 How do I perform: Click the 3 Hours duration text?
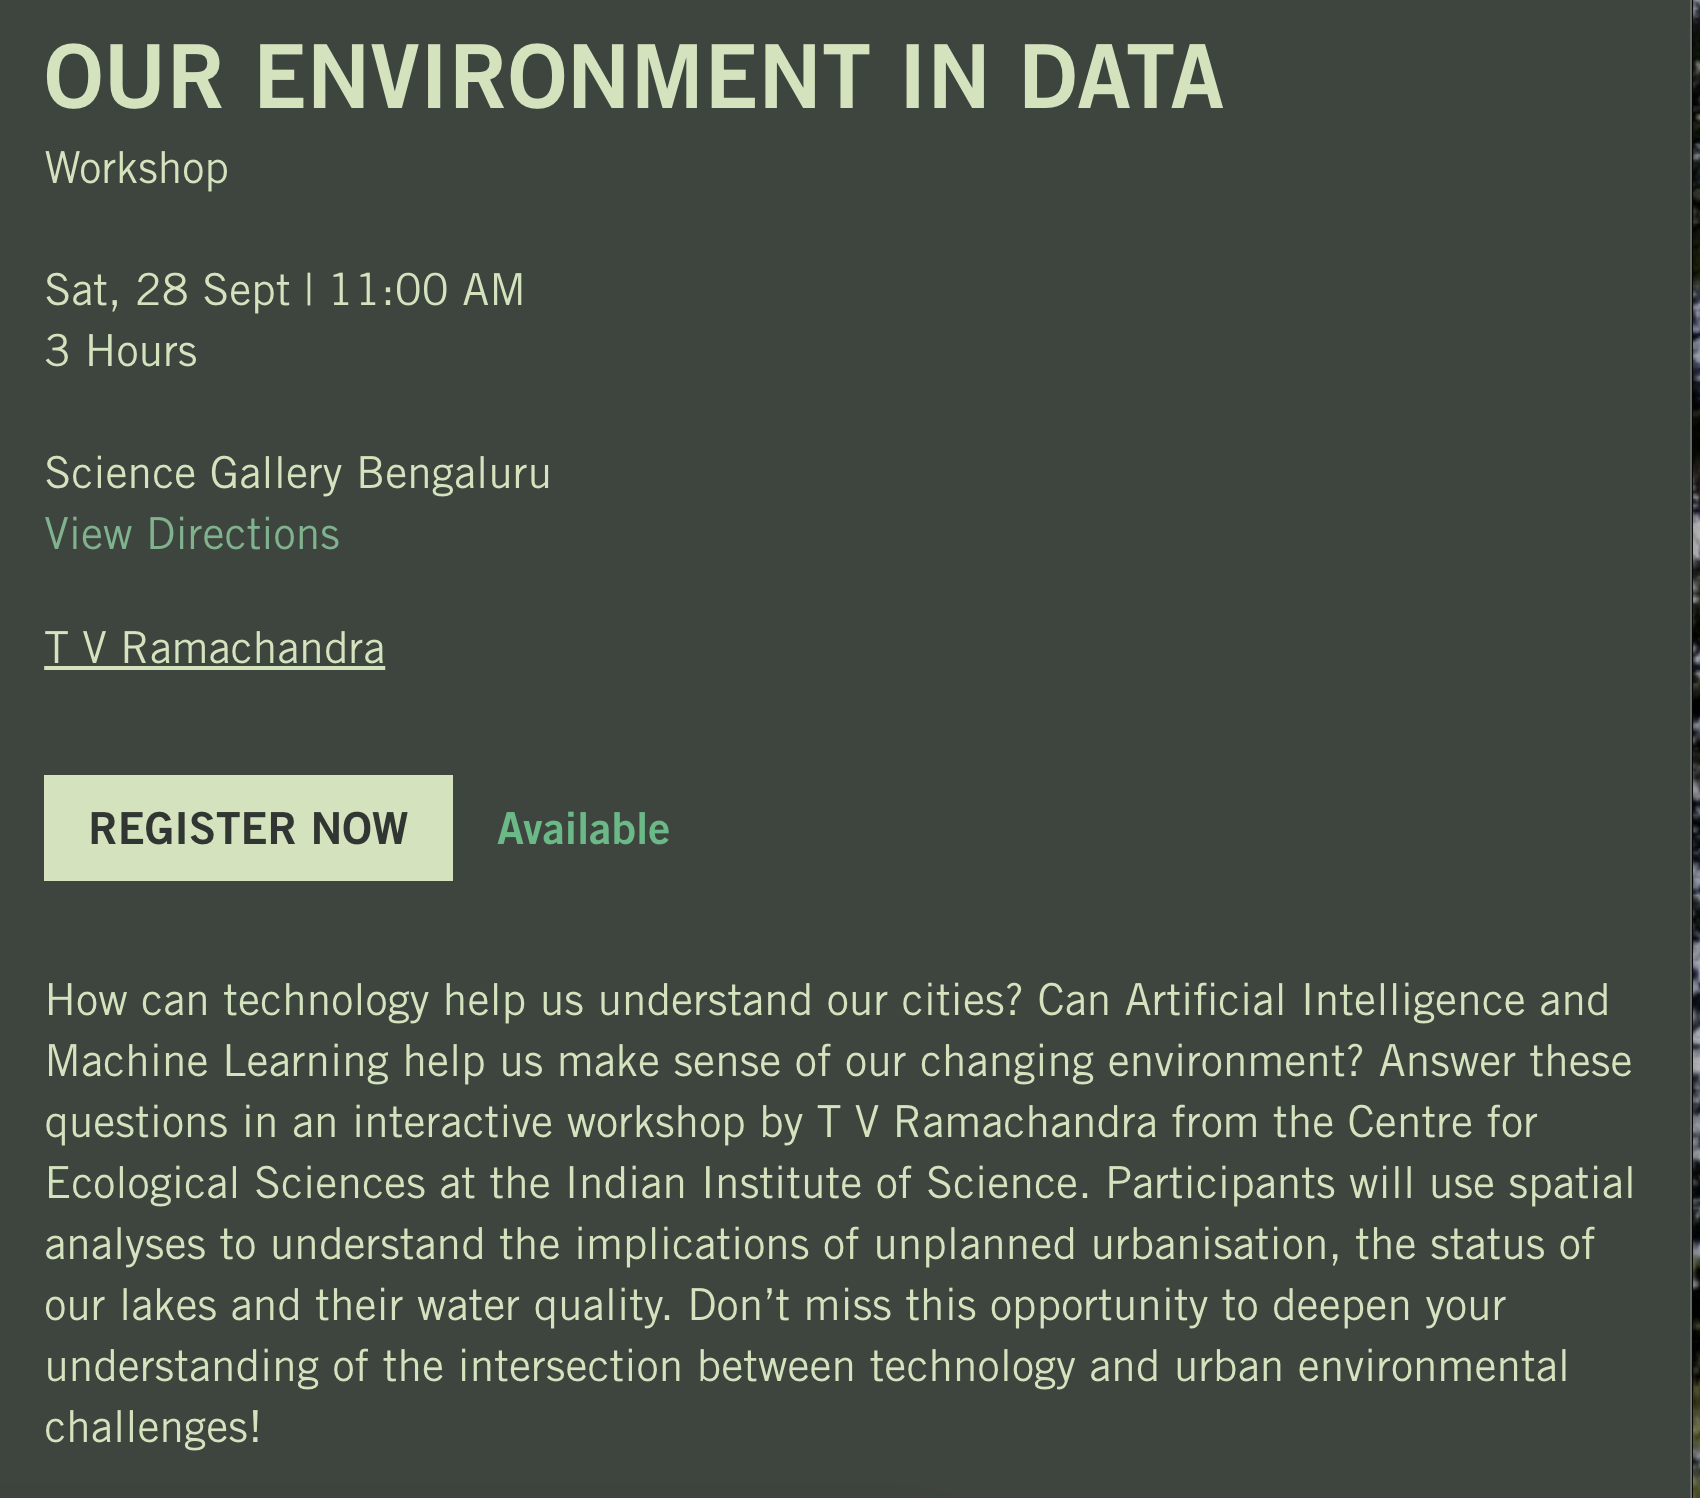(121, 351)
